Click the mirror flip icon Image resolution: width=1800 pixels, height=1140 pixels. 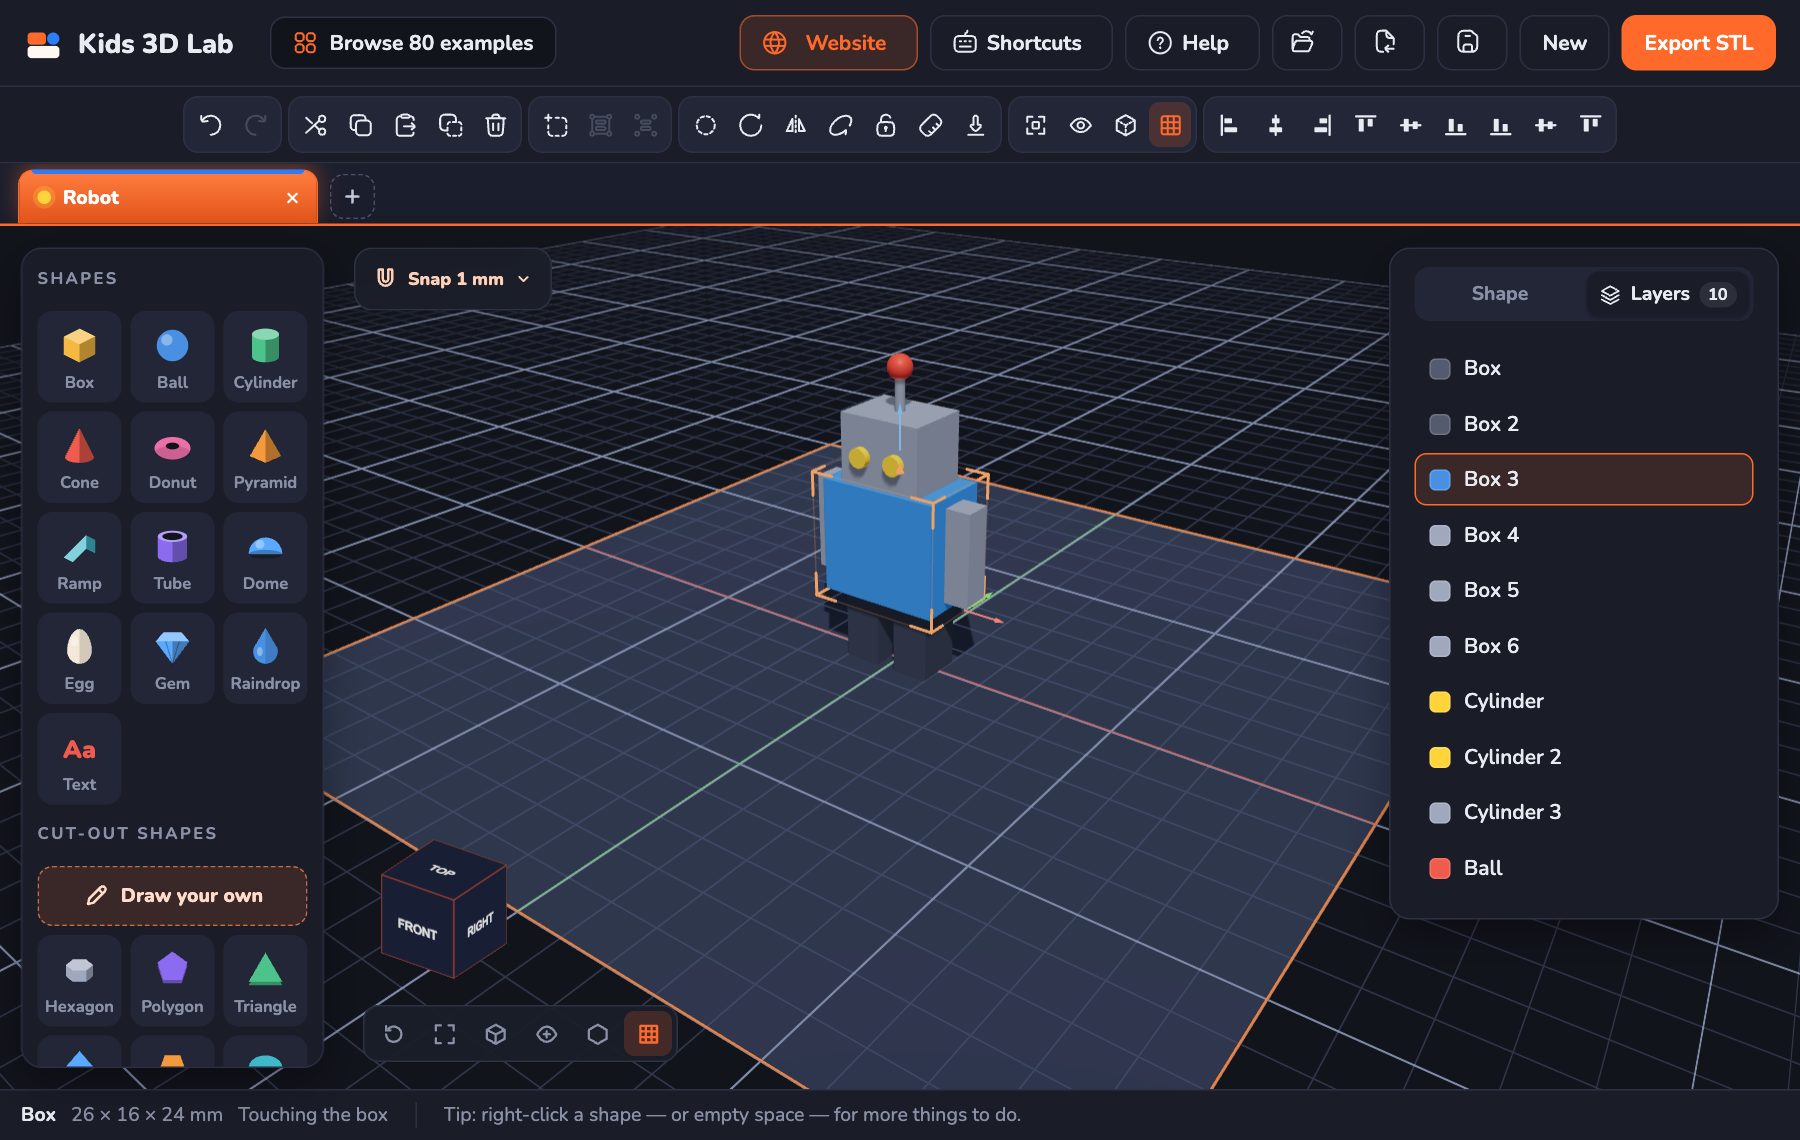(x=796, y=125)
